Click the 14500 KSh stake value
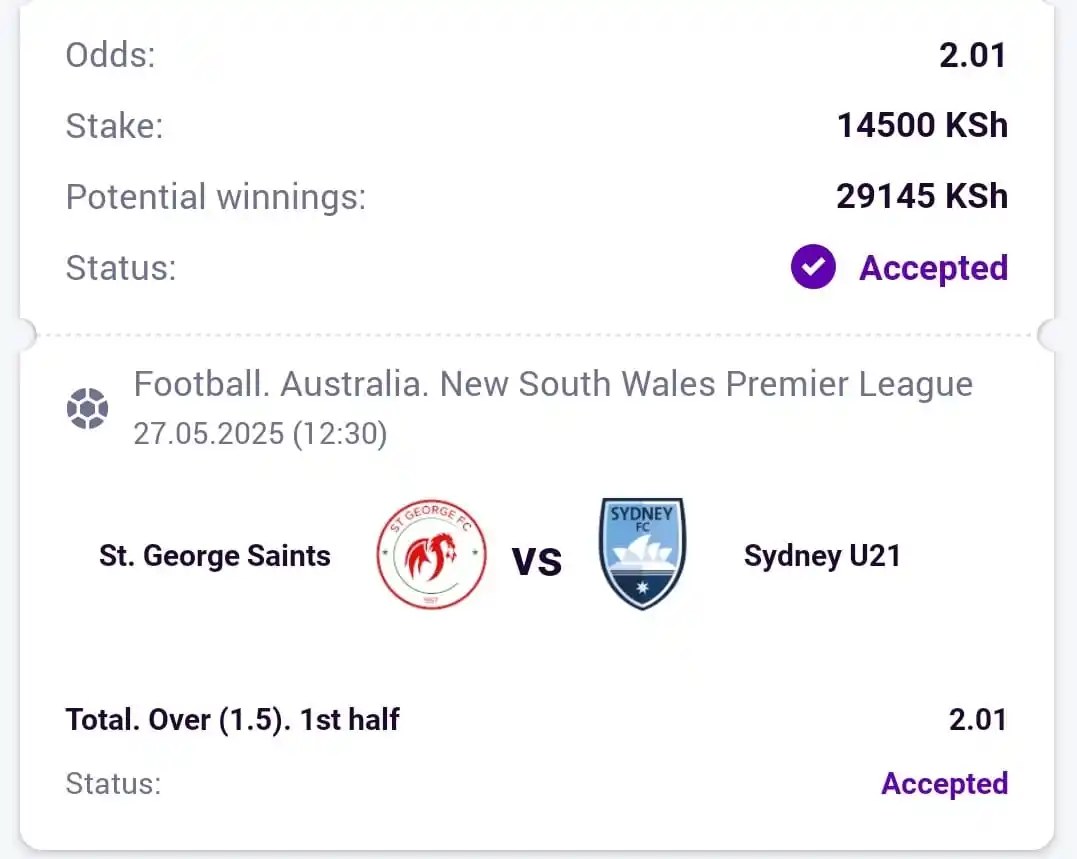The image size is (1077, 859). click(922, 126)
